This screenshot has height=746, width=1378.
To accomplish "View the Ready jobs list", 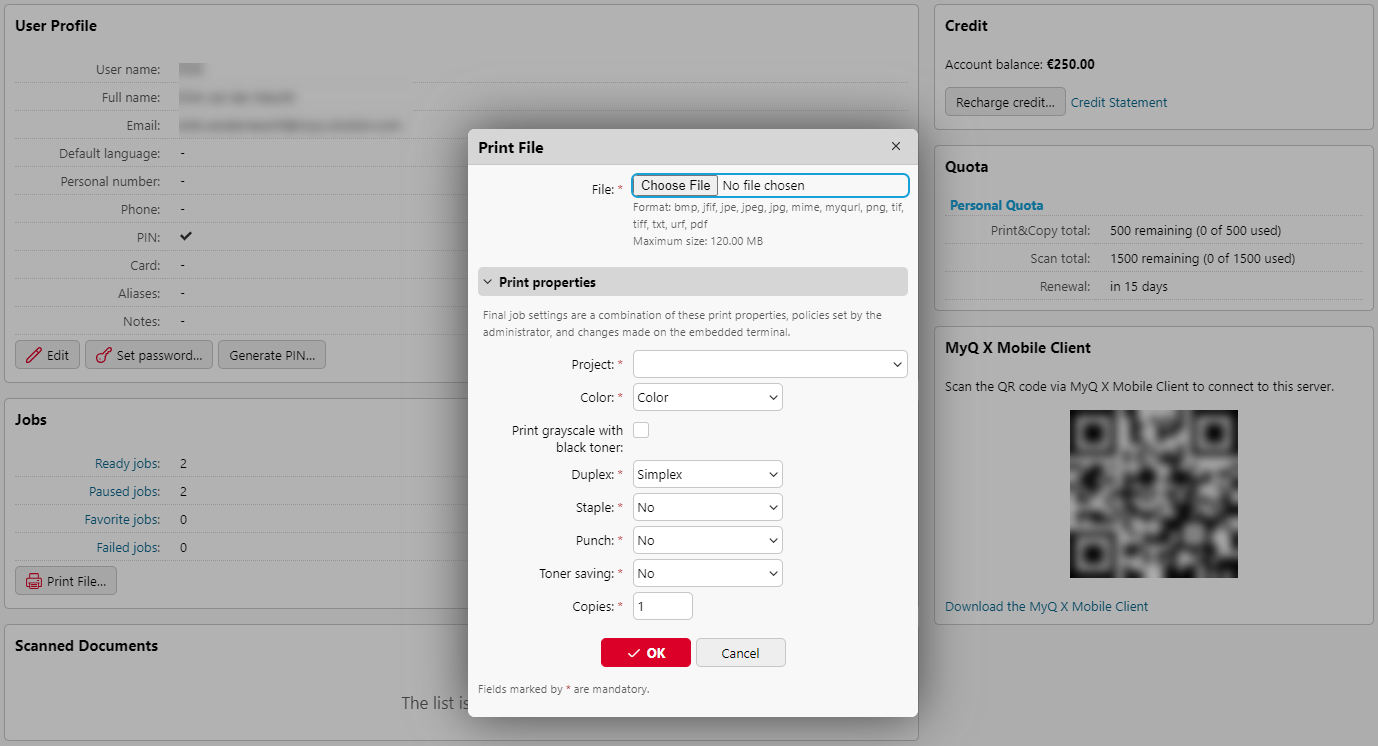I will (127, 463).
